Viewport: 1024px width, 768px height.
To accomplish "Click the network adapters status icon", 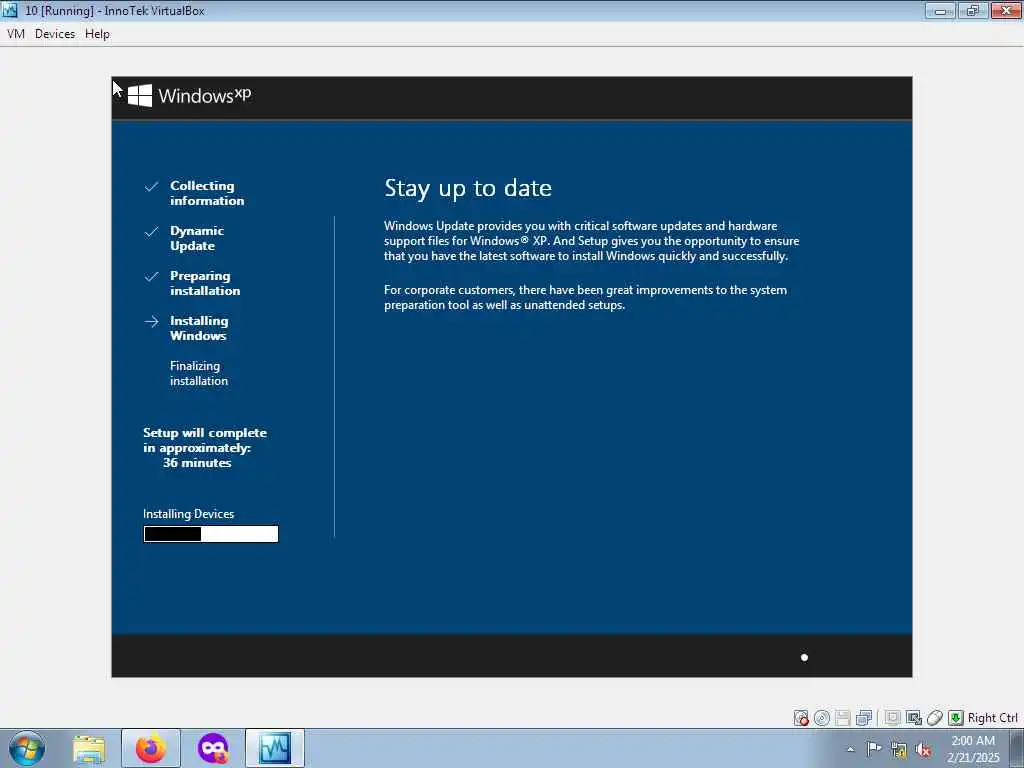I will (x=864, y=718).
